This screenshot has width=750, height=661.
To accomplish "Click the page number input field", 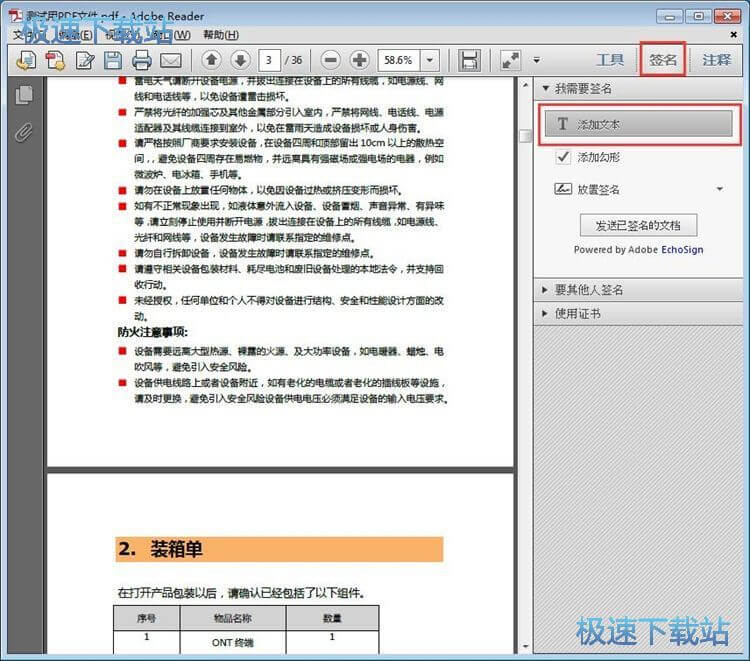I will (269, 60).
